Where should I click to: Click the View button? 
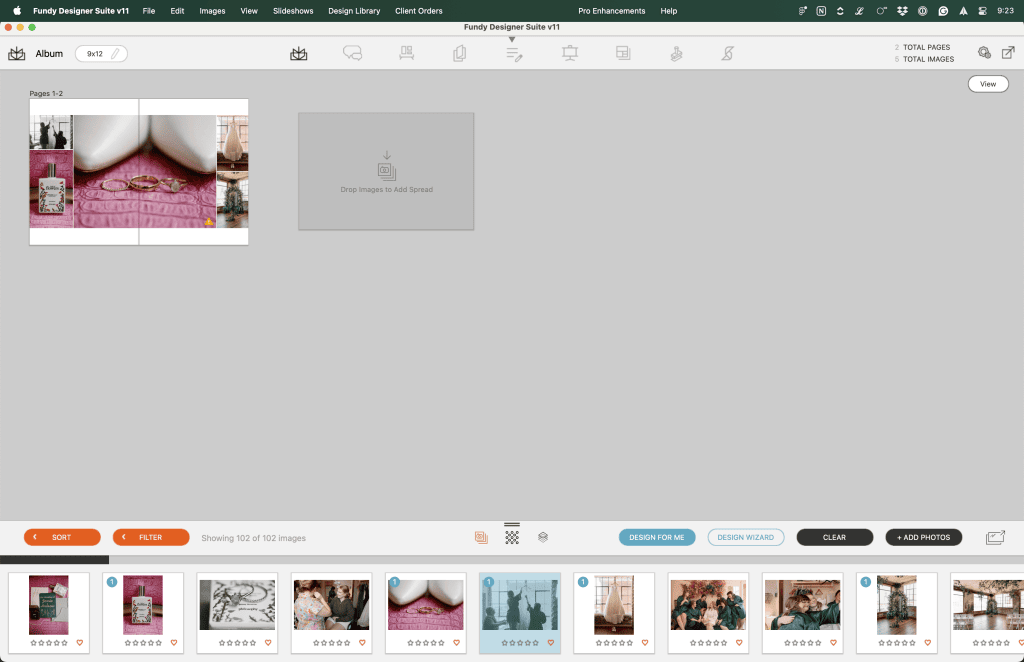[x=987, y=84]
